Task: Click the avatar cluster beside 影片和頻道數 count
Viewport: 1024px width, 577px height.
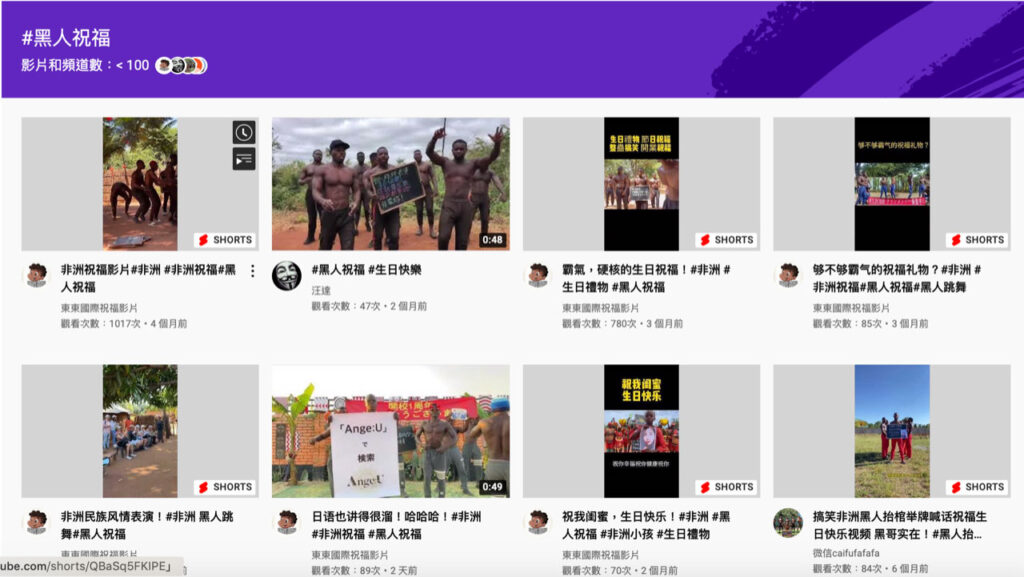Action: point(181,66)
